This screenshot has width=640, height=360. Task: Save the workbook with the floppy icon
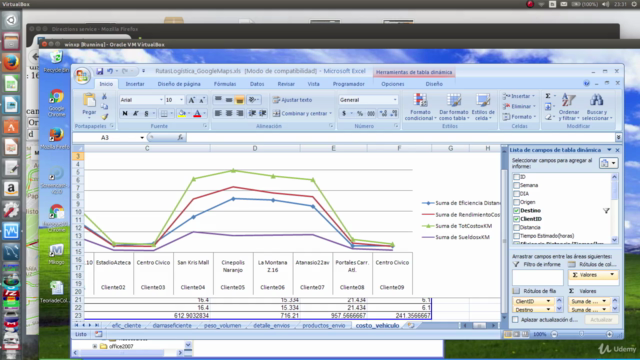100,71
